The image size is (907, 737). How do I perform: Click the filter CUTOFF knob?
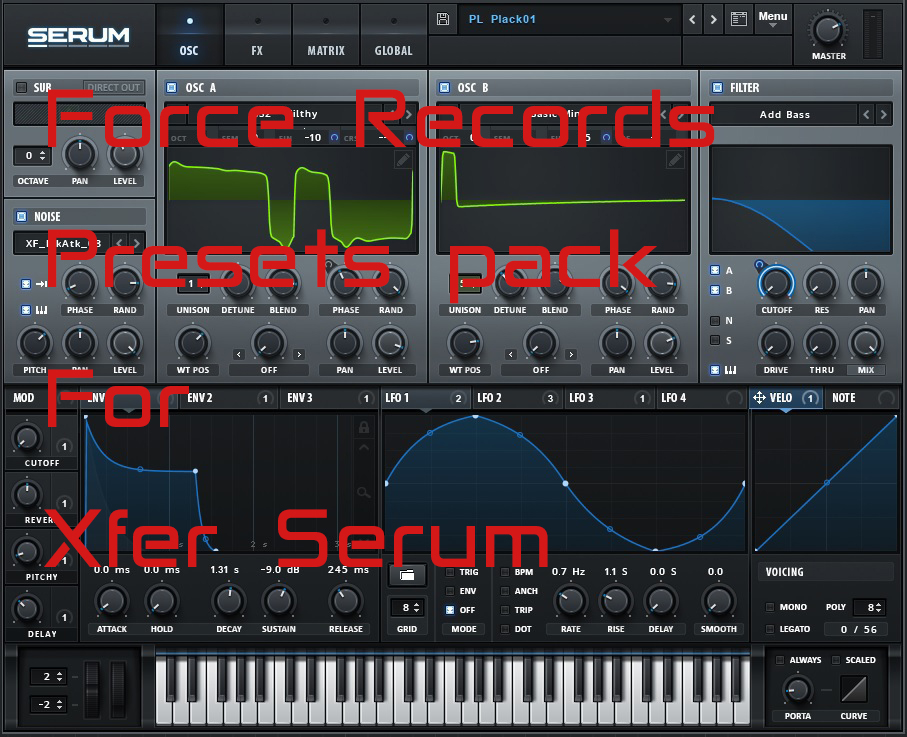[x=775, y=284]
